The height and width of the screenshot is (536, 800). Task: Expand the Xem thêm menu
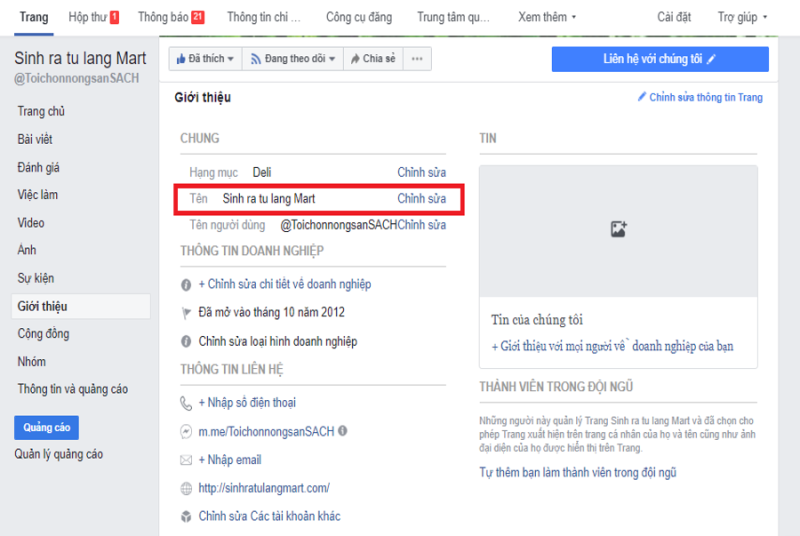(x=547, y=17)
